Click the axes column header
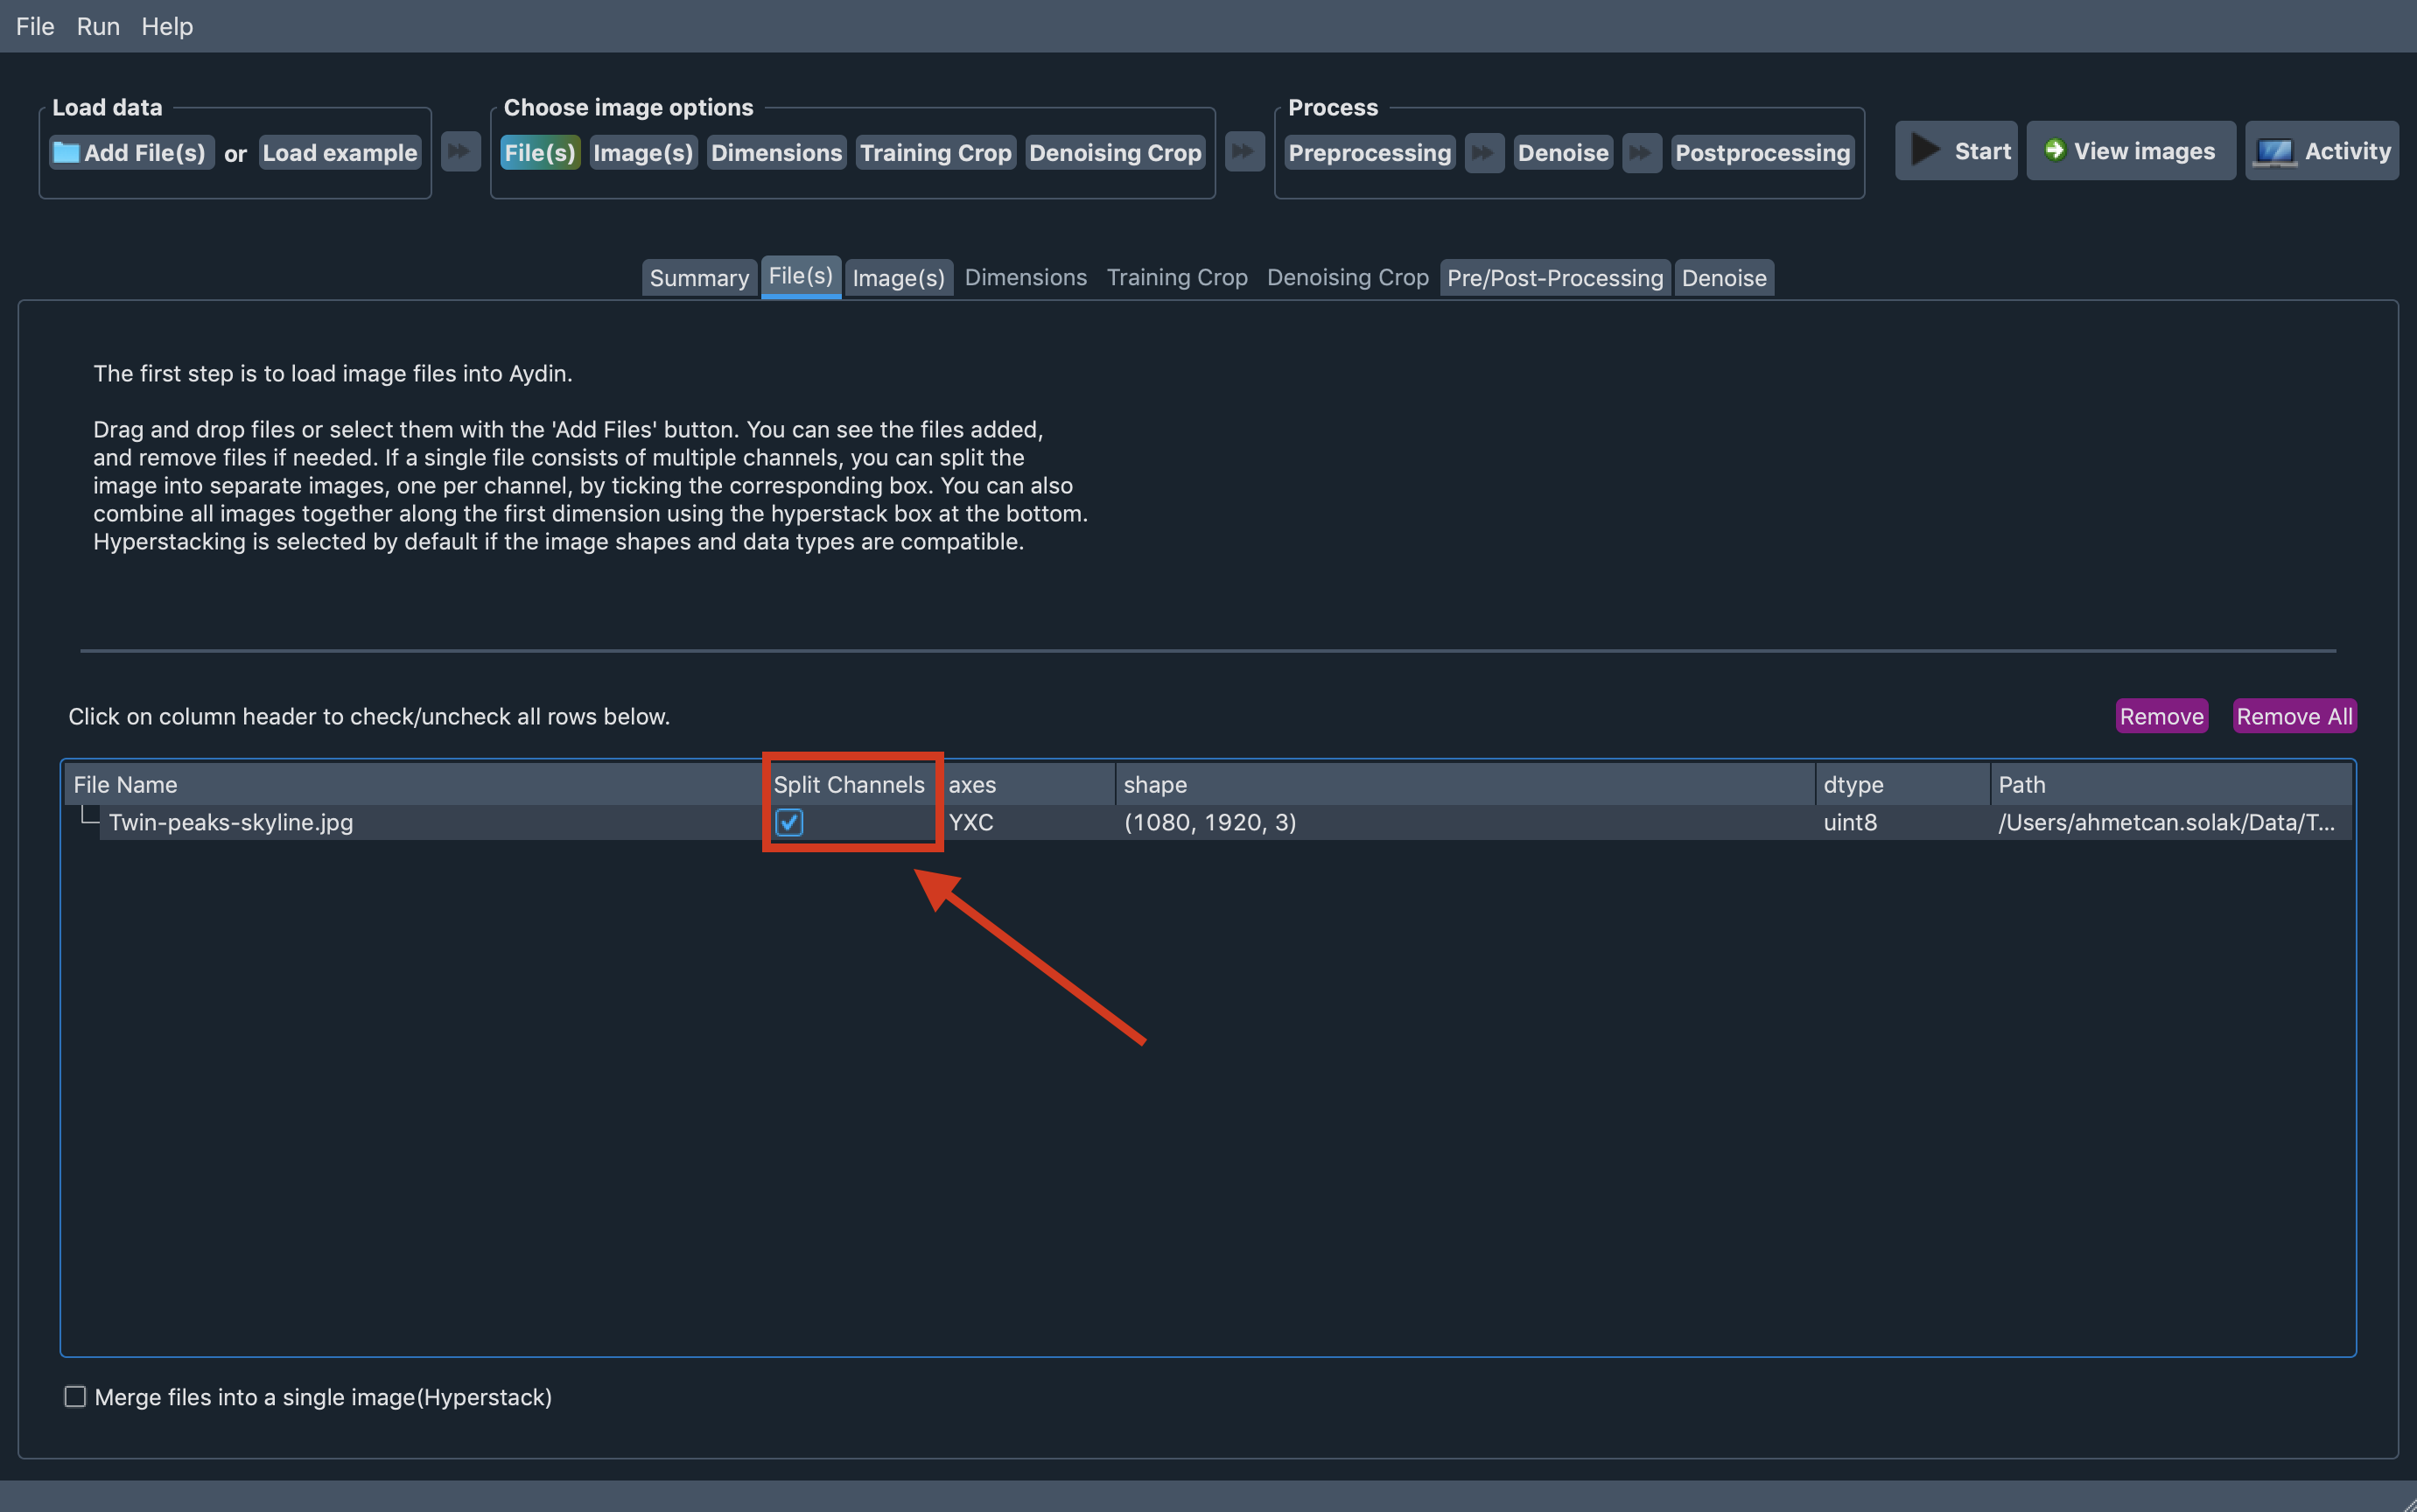The height and width of the screenshot is (1512, 2417). point(1027,785)
